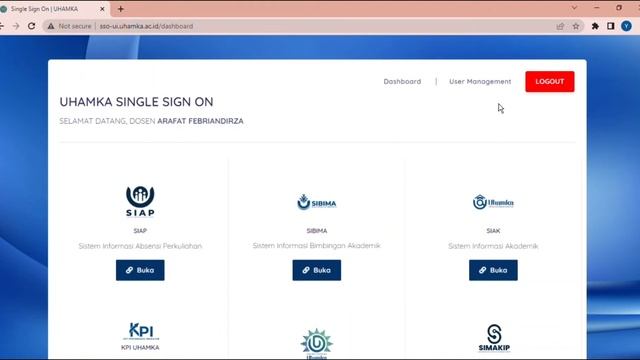Click the green Uhamka sun emblem
Viewport: 640px width, 360px height.
click(317, 344)
